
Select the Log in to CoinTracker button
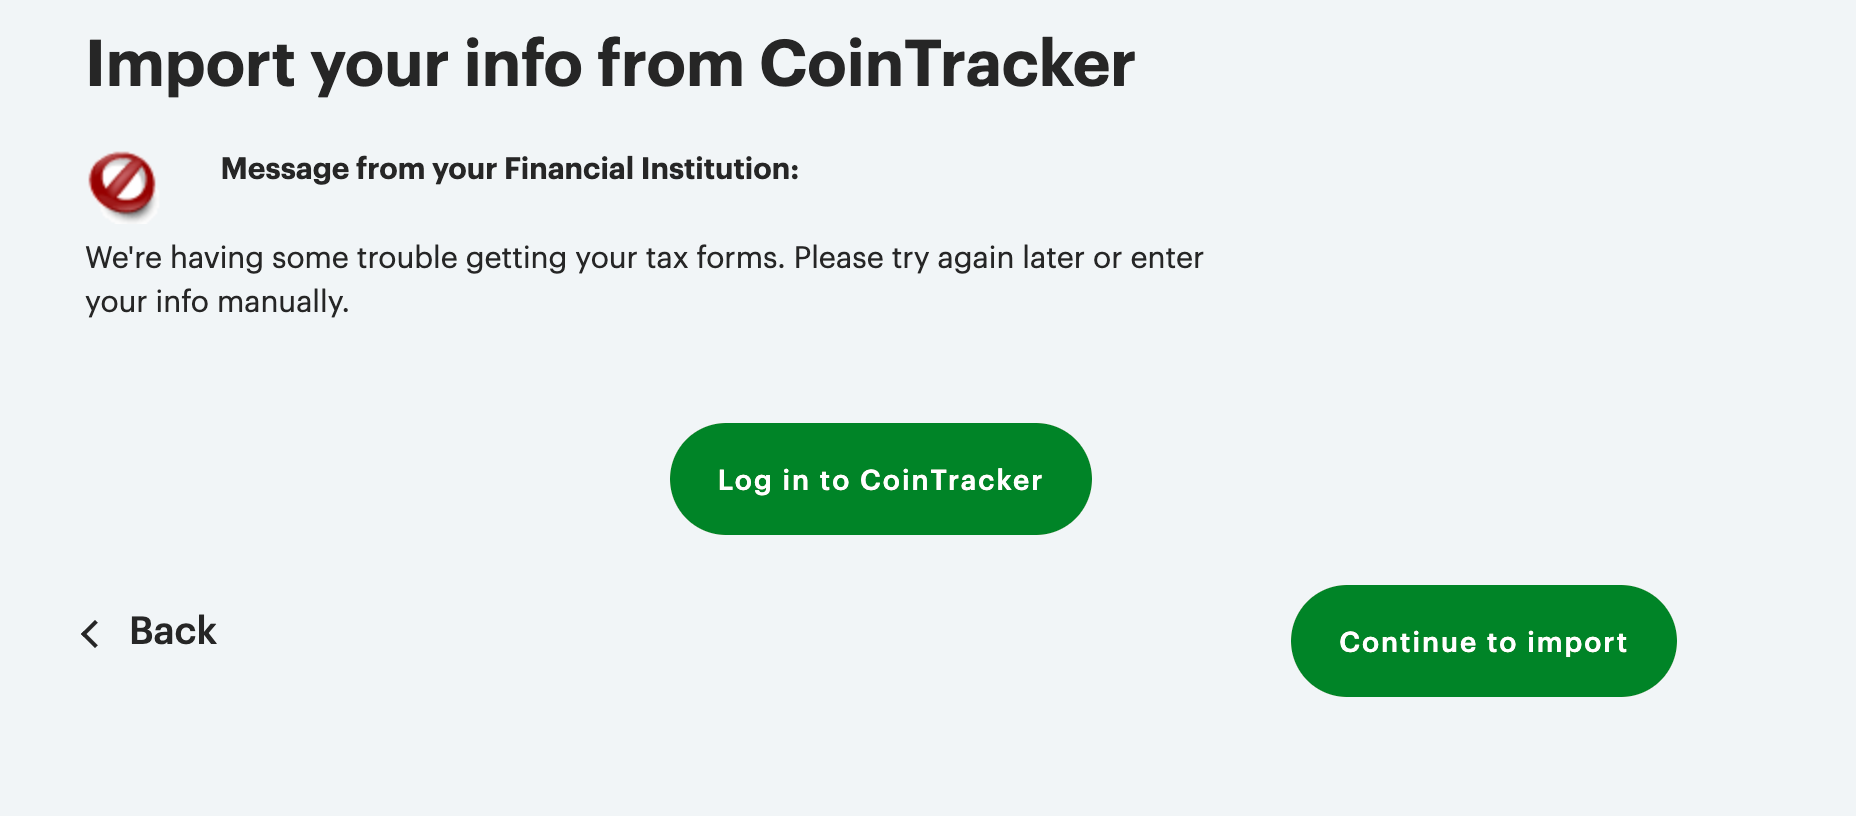point(880,479)
